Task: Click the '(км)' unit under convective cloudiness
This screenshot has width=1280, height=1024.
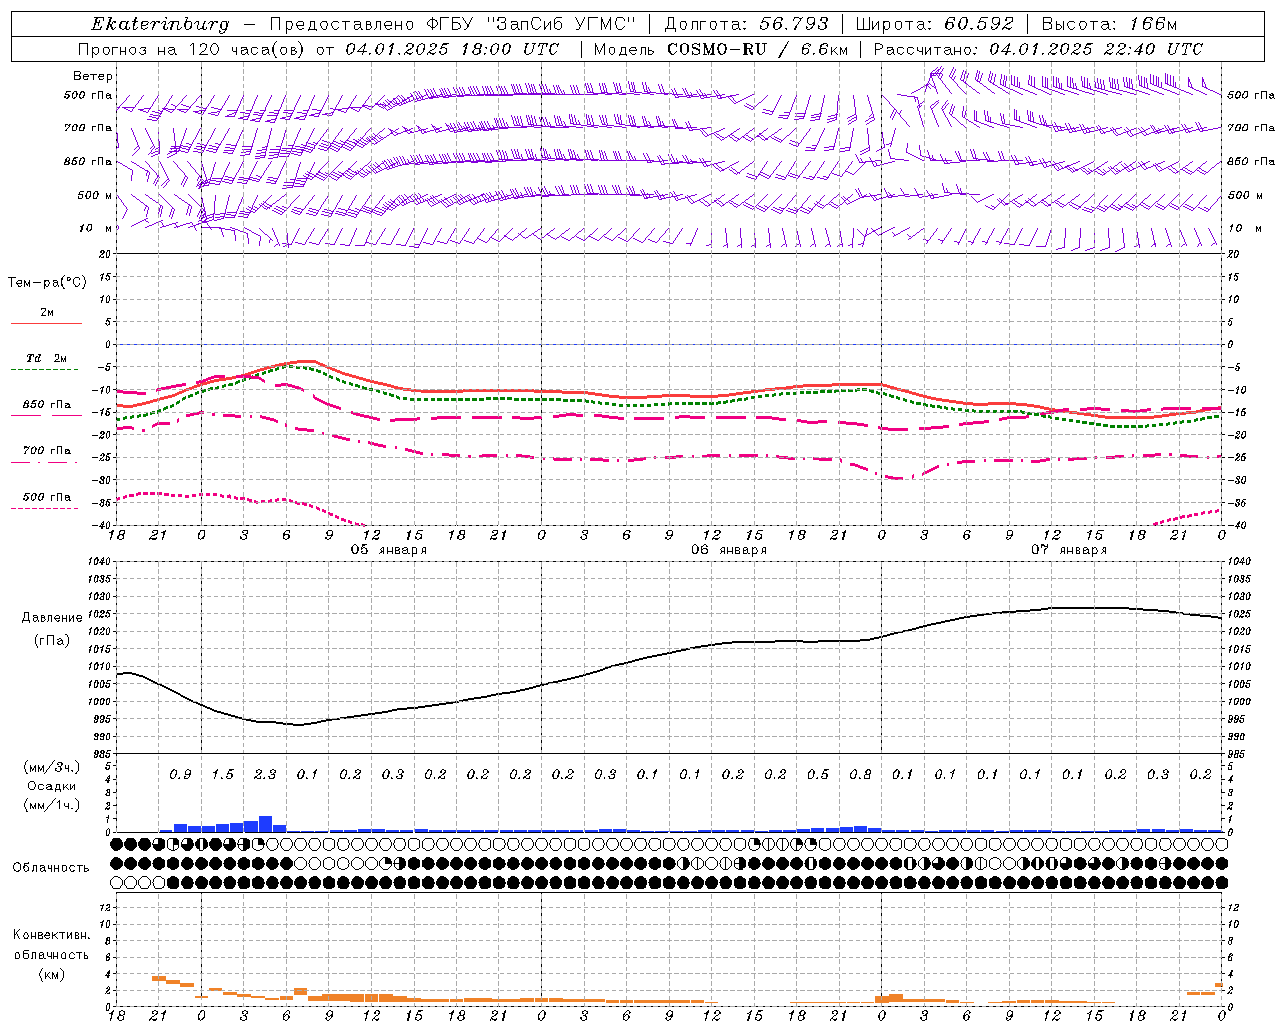Action: pyautogui.click(x=51, y=974)
